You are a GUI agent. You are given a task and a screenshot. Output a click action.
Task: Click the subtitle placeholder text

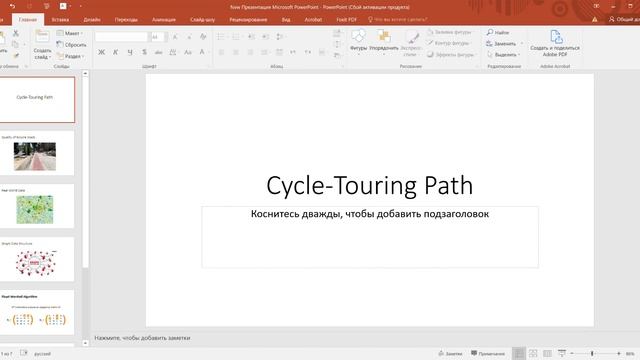[370, 214]
